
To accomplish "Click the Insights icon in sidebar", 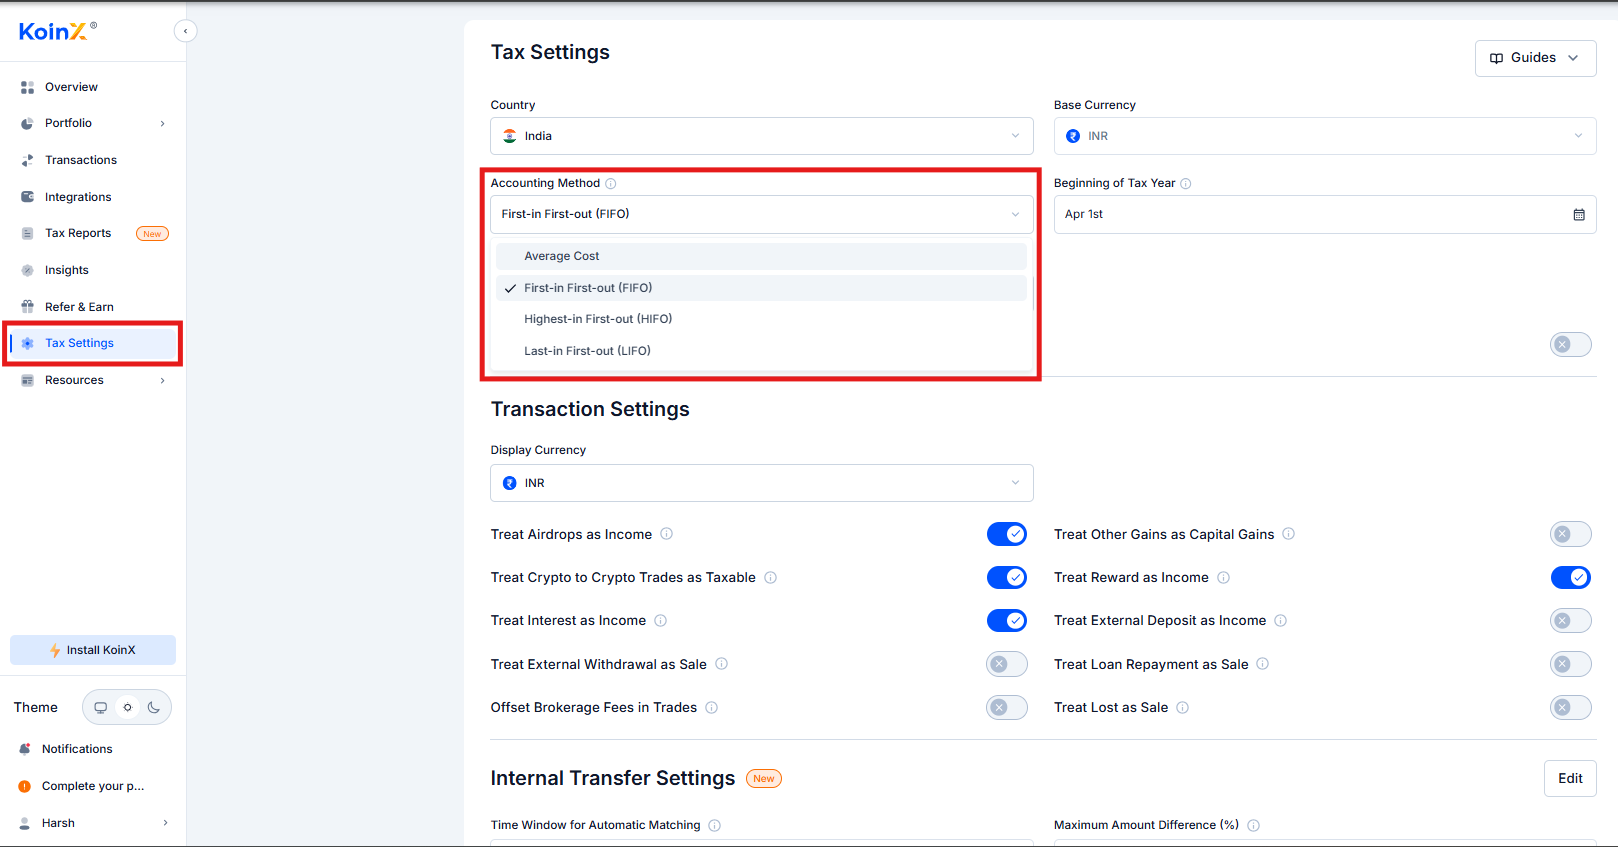I will 27,270.
